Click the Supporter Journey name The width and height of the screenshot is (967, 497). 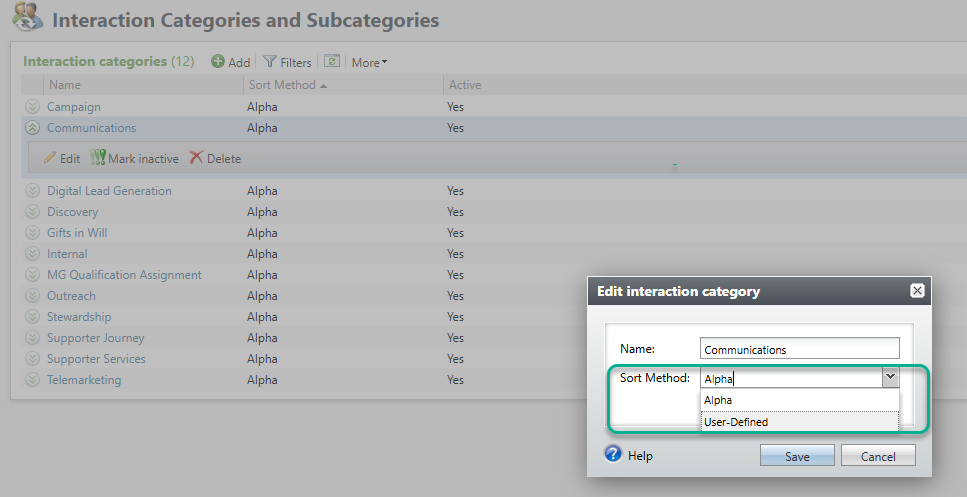[x=96, y=337]
